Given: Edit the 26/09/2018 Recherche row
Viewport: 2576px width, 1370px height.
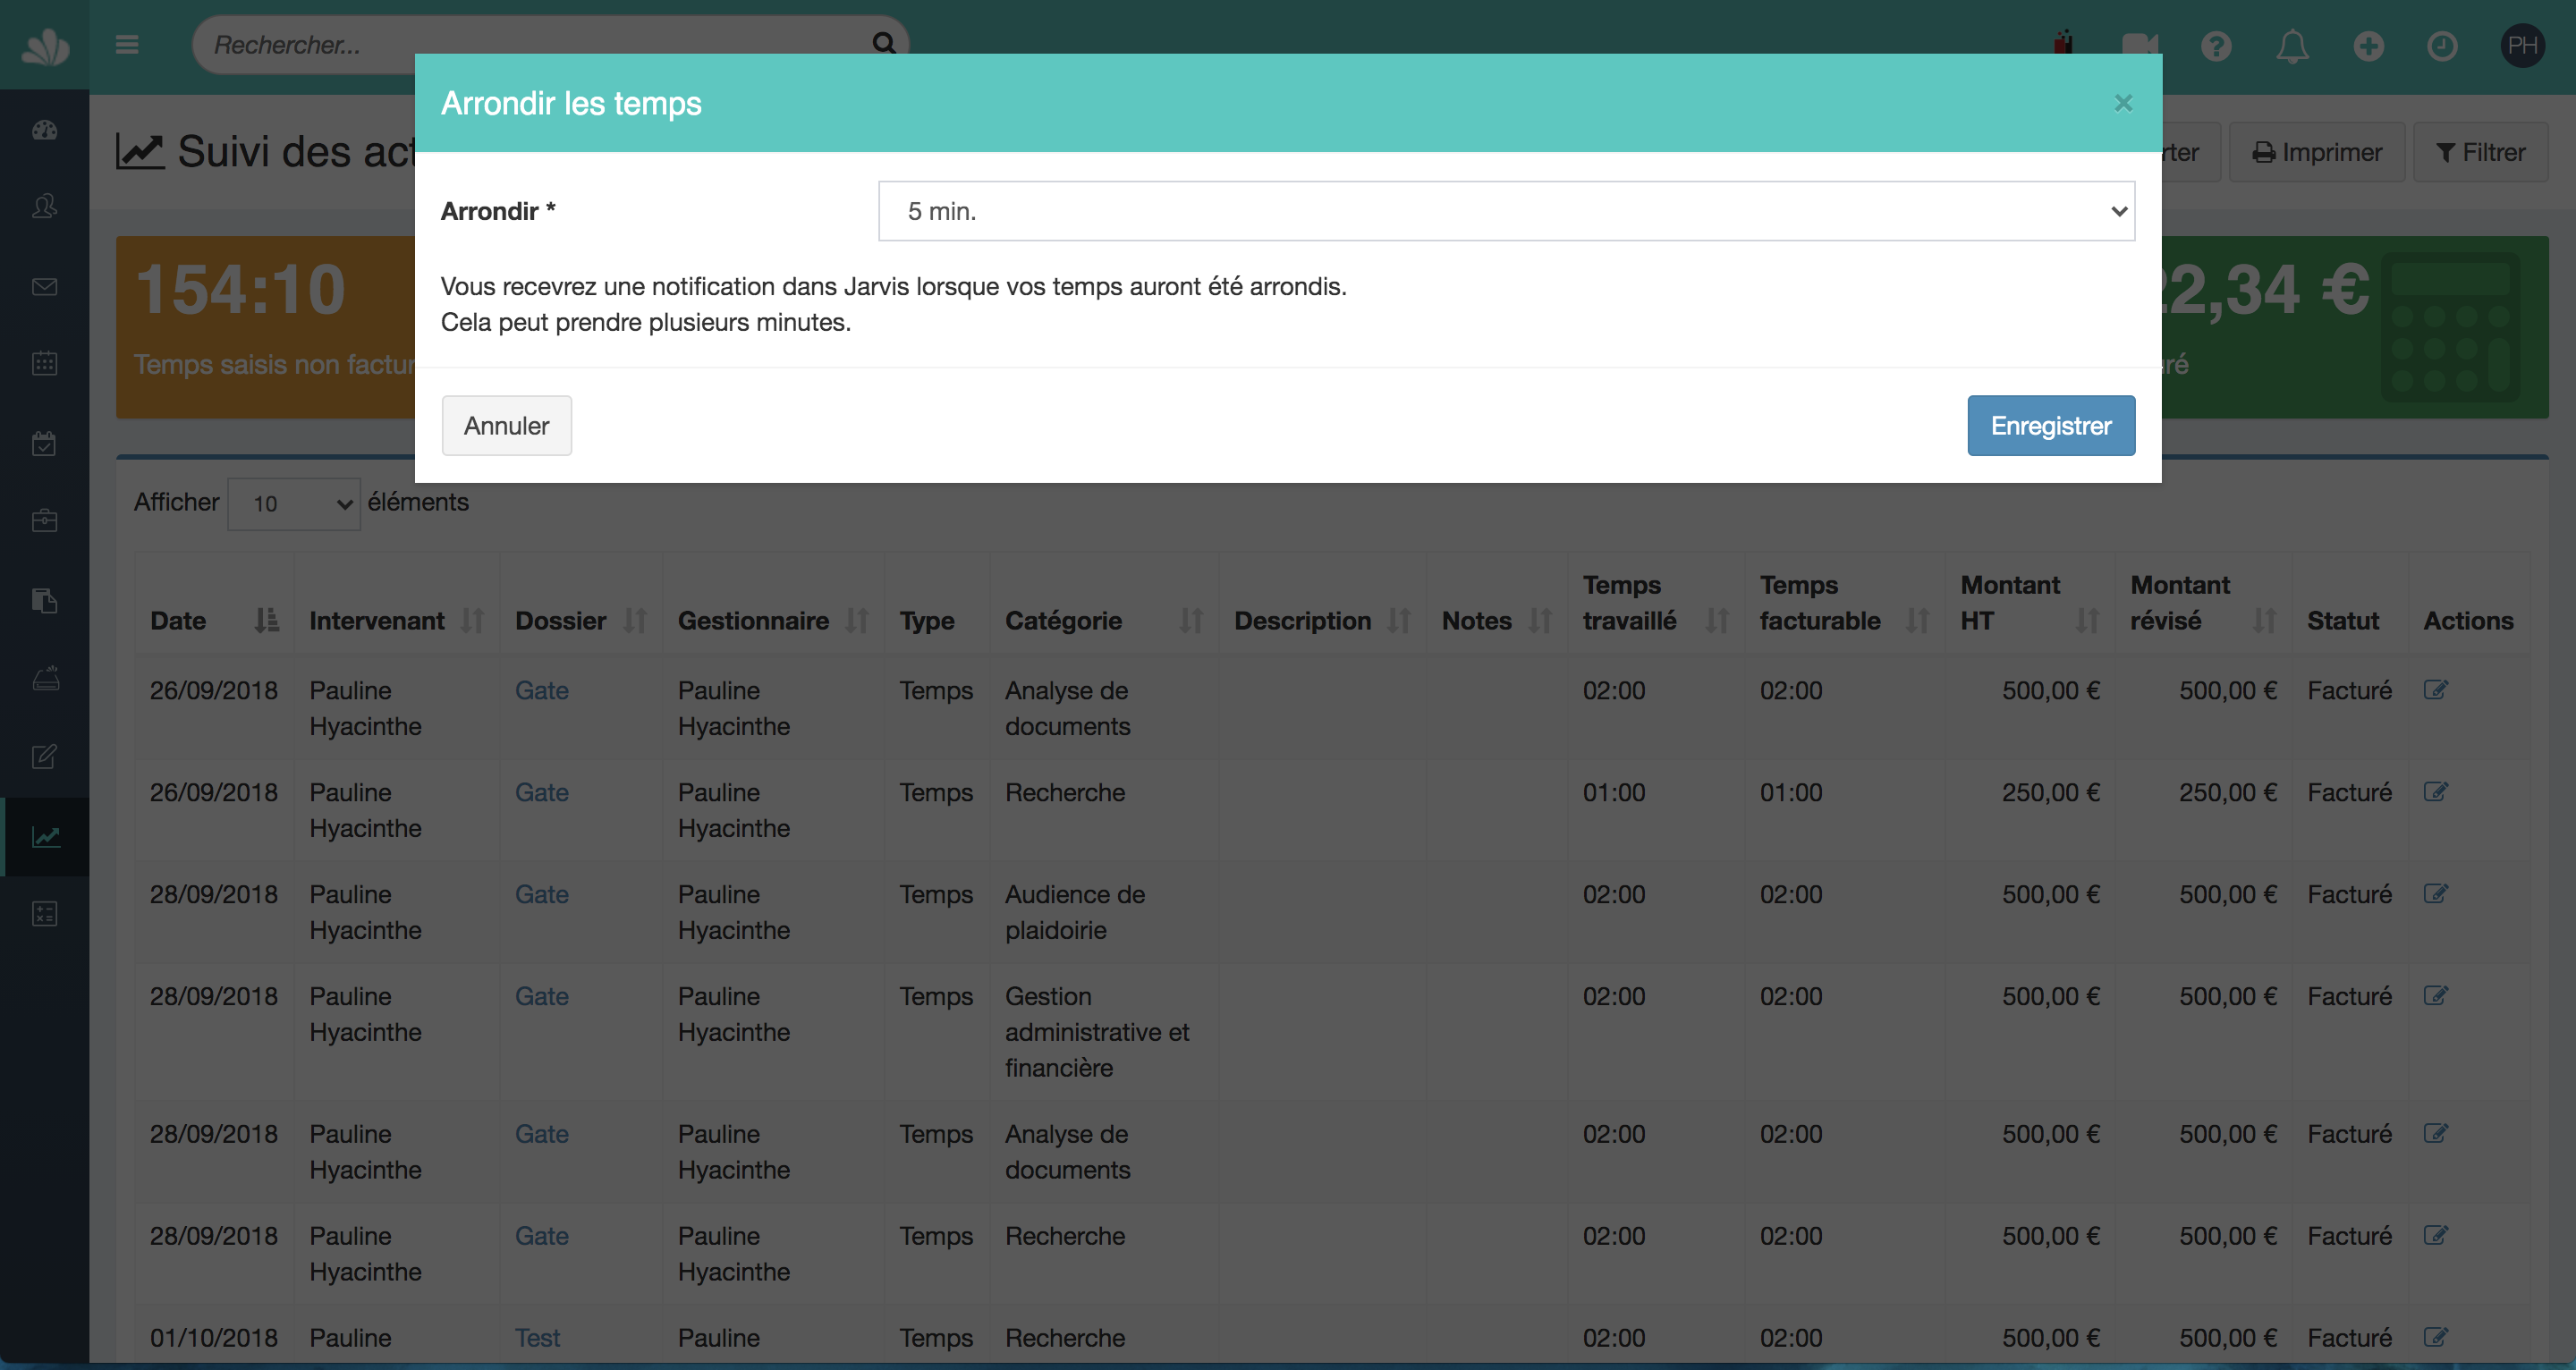Looking at the screenshot, I should (2436, 792).
